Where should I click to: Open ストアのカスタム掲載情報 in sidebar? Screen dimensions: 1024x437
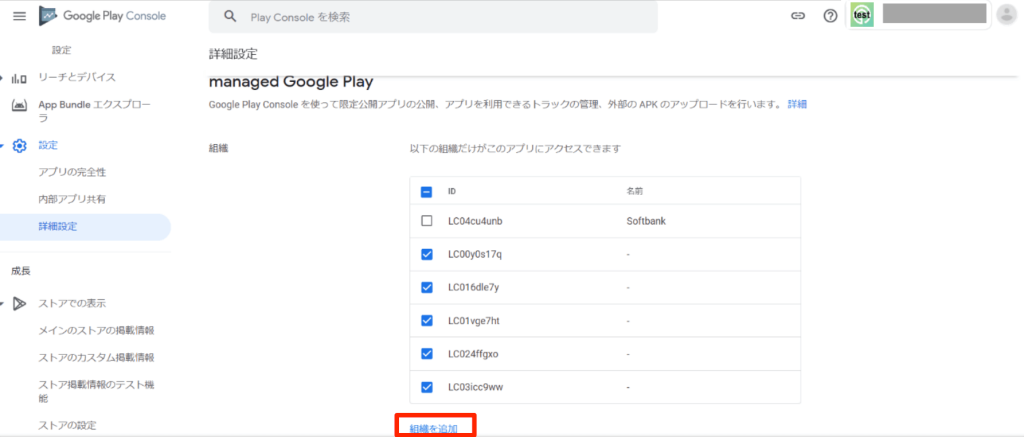coord(96,357)
